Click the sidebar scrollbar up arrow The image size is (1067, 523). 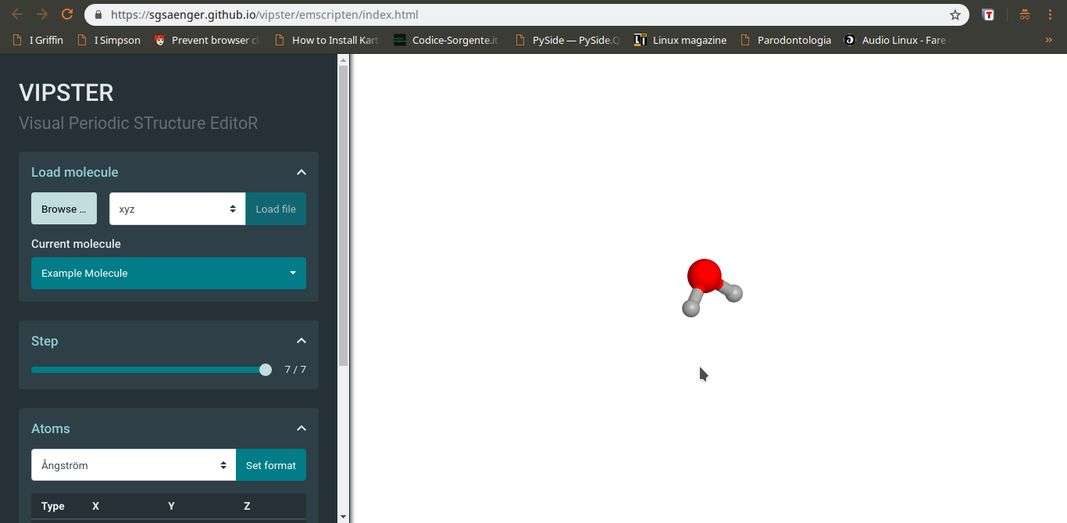pyautogui.click(x=344, y=60)
